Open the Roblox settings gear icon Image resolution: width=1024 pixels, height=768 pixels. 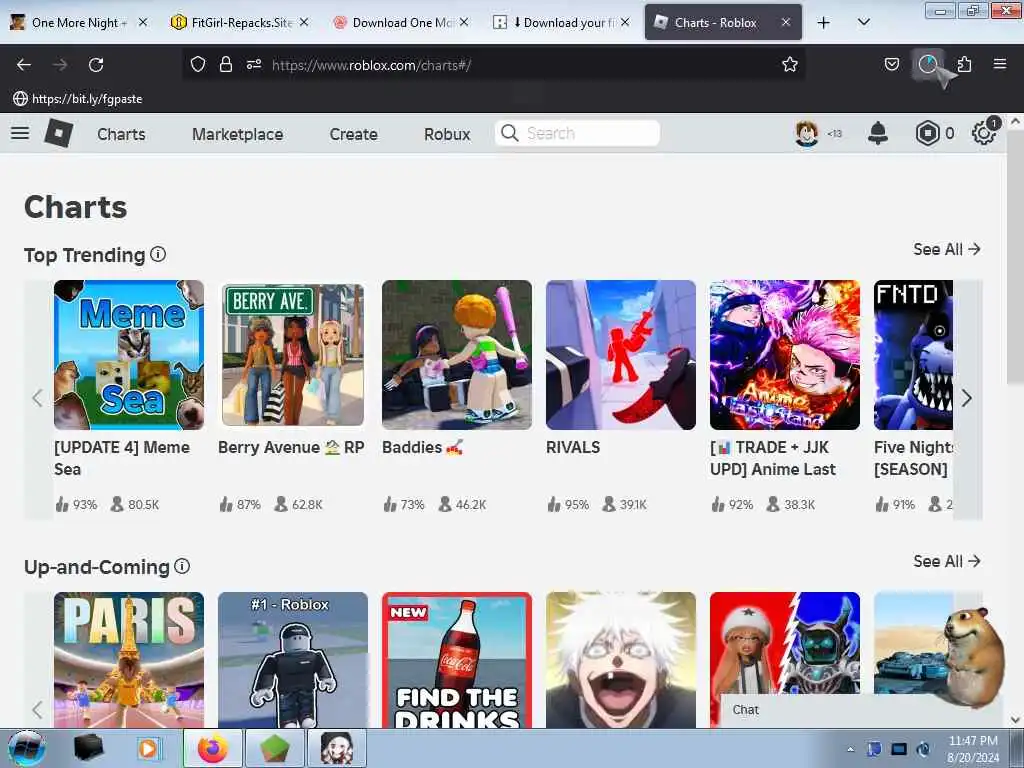coord(983,133)
